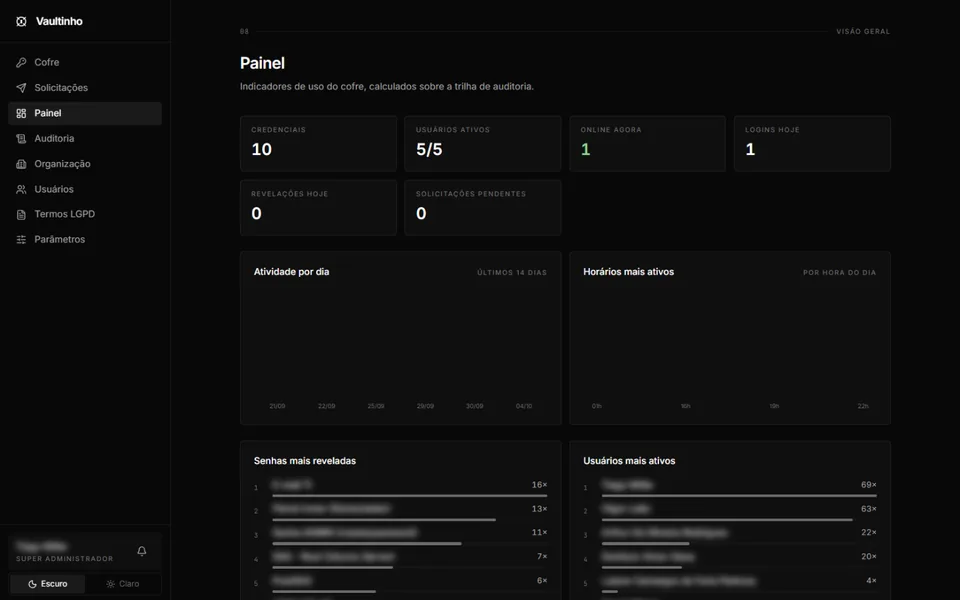Click the Cofre key icon
Screen dimensions: 960x600
coord(21,62)
